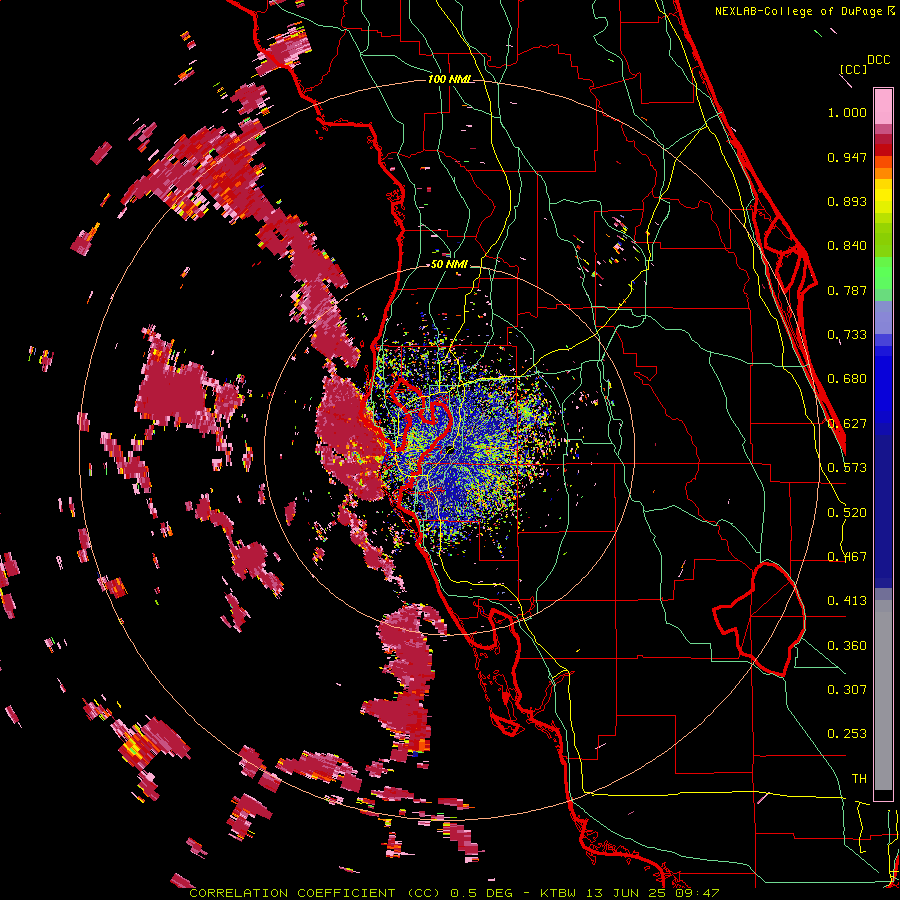Viewport: 900px width, 900px height.
Task: Click the 09:47 timestamp text
Action: click(697, 893)
